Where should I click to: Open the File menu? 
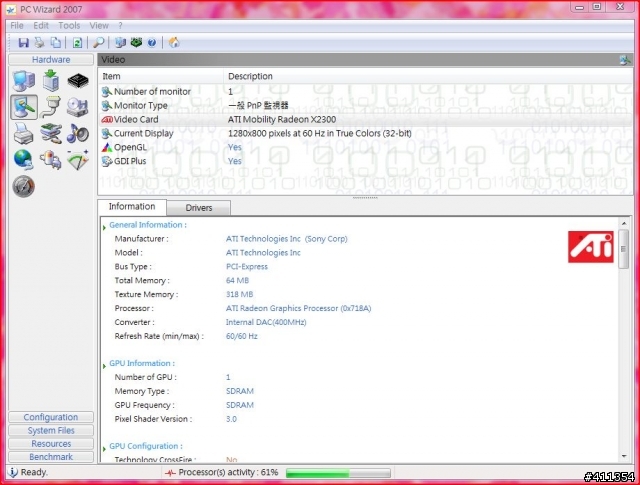point(17,26)
